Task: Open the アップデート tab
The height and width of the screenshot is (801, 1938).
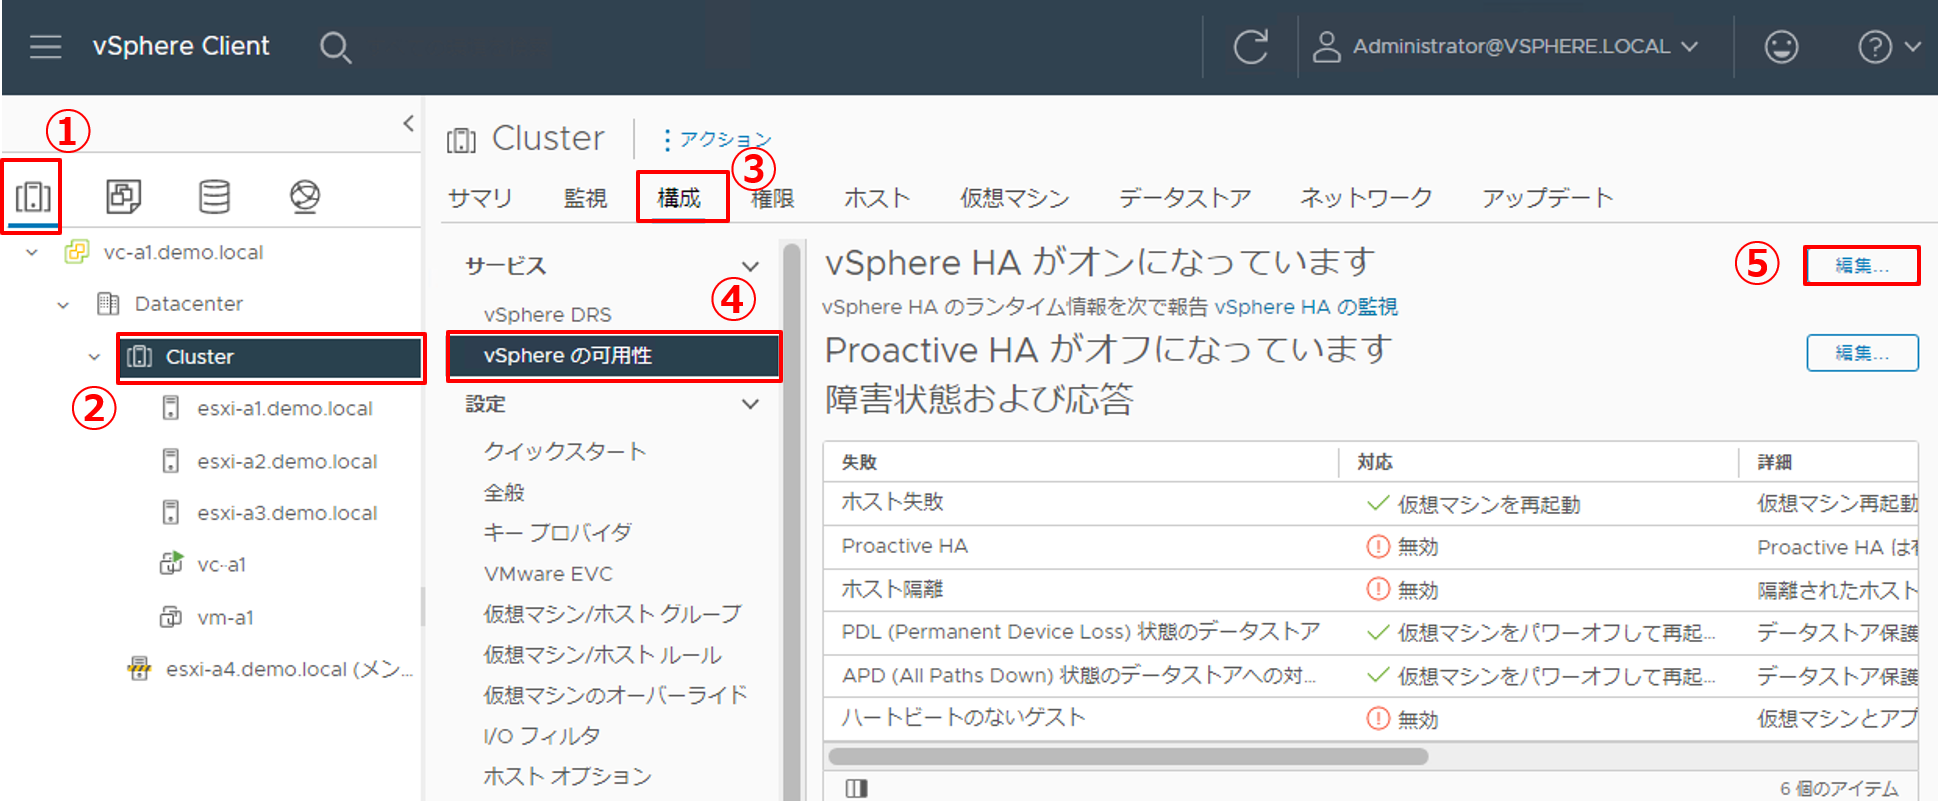Action: [1548, 198]
